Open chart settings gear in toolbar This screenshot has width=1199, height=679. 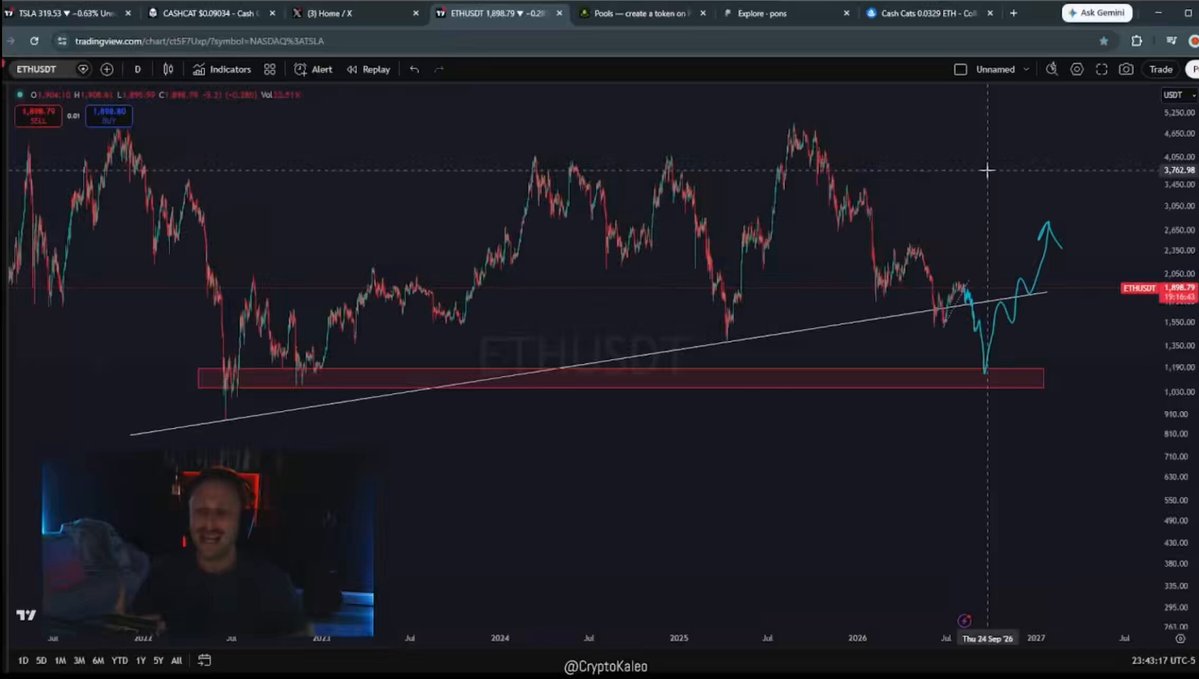(1077, 70)
